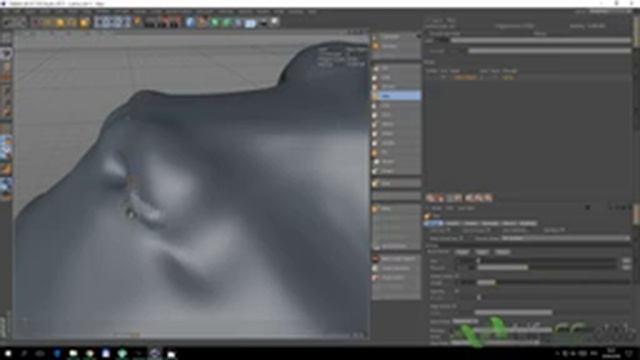This screenshot has height=360, width=640.
Task: Toggle the Y-axis lock icon
Action: [112, 22]
